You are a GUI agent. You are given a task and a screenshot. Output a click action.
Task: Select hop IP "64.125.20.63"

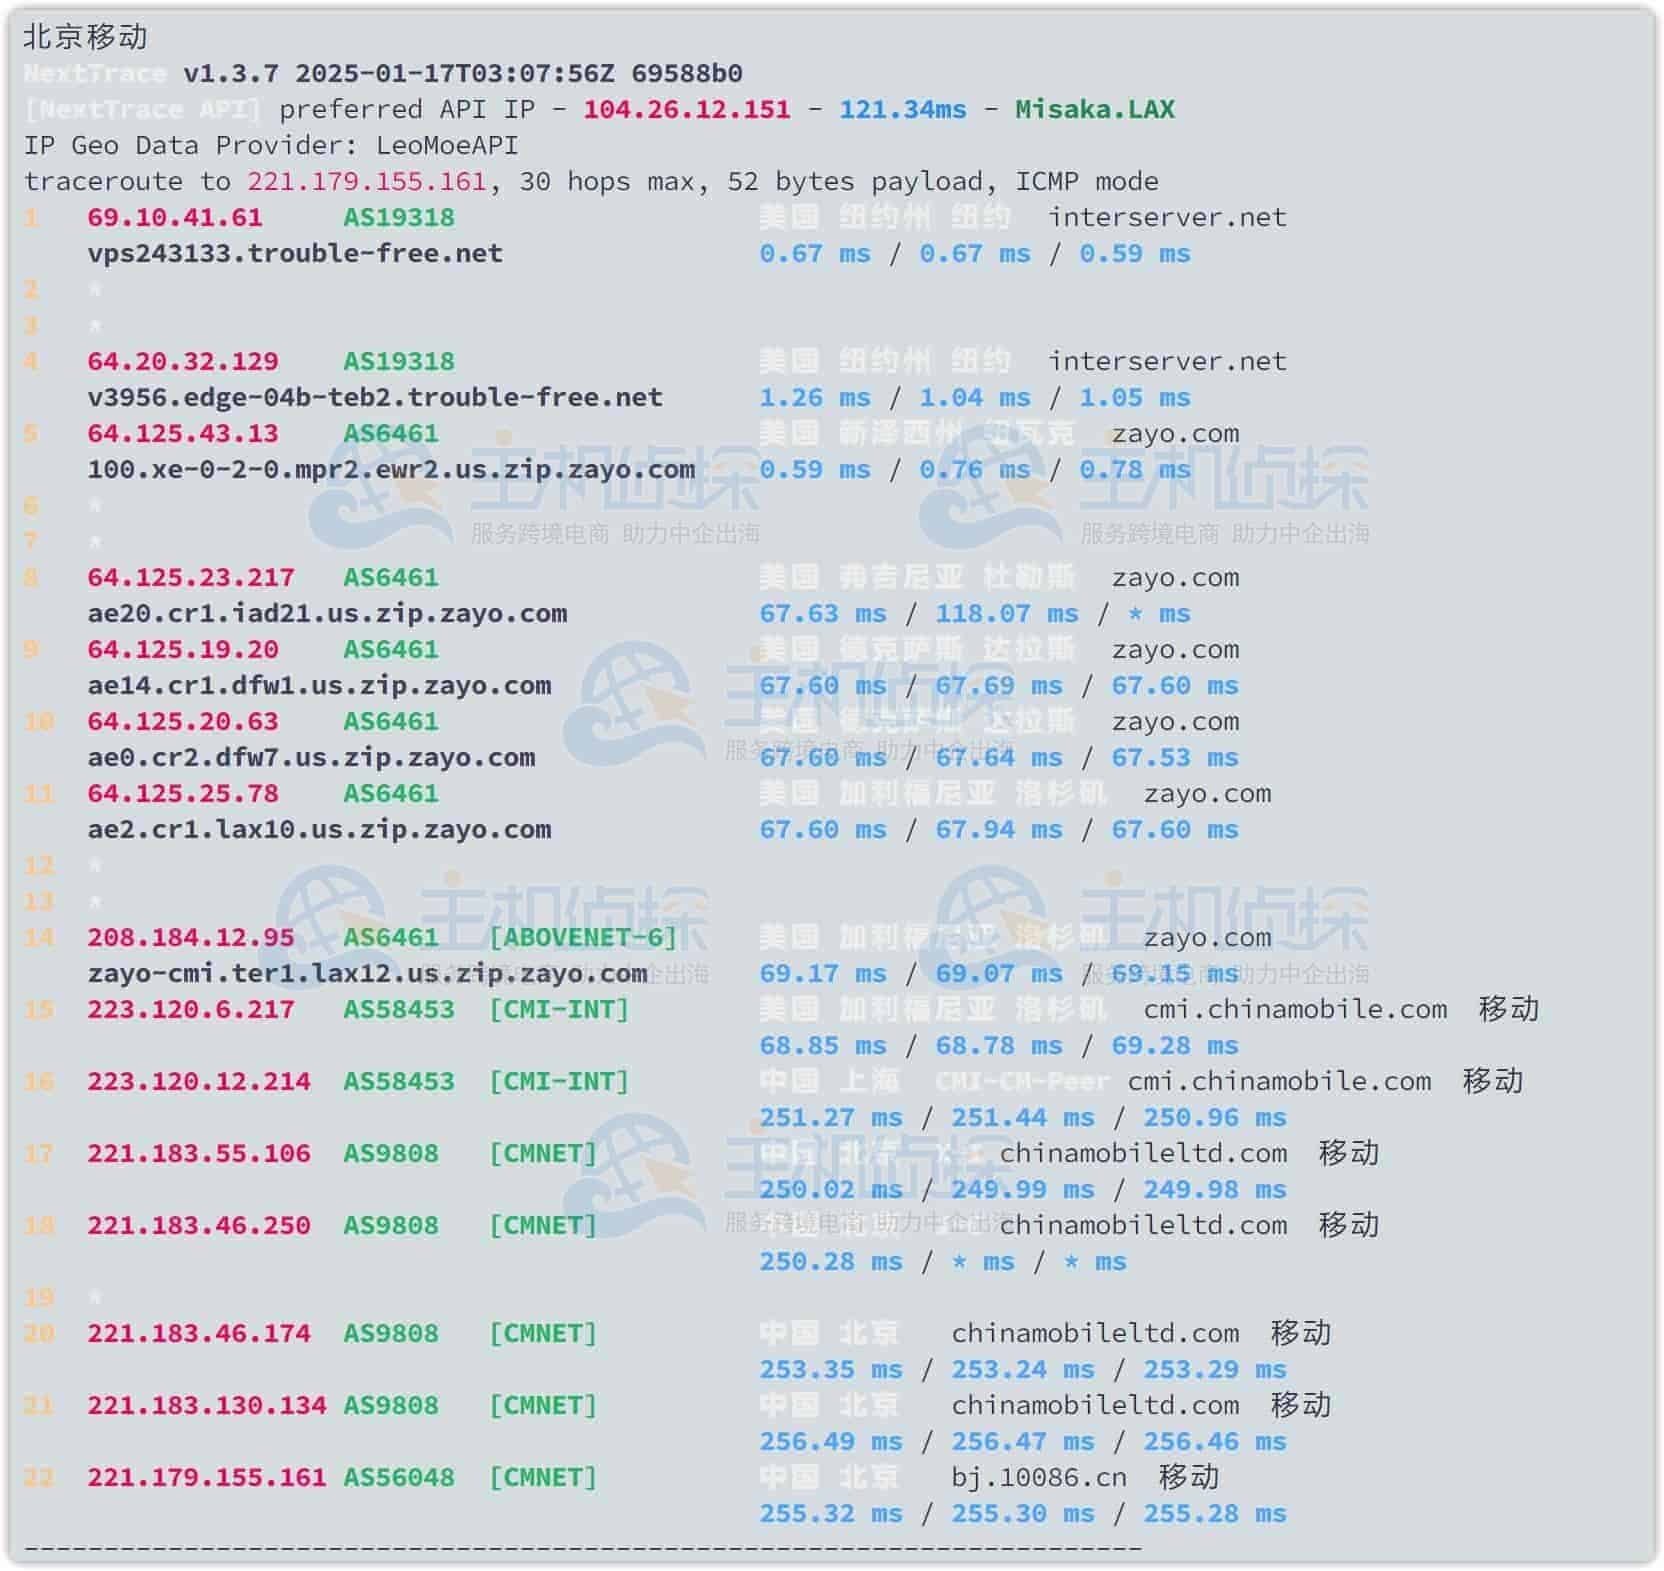(x=183, y=721)
